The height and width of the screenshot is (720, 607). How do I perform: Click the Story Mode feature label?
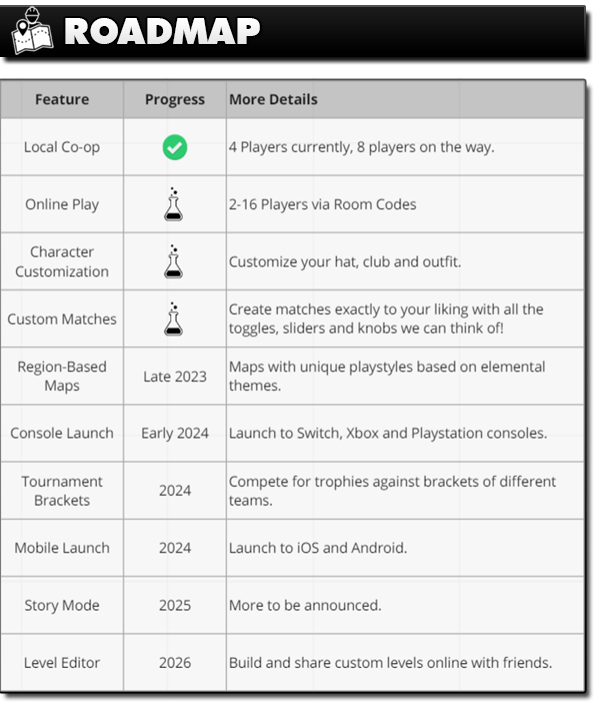[62, 605]
